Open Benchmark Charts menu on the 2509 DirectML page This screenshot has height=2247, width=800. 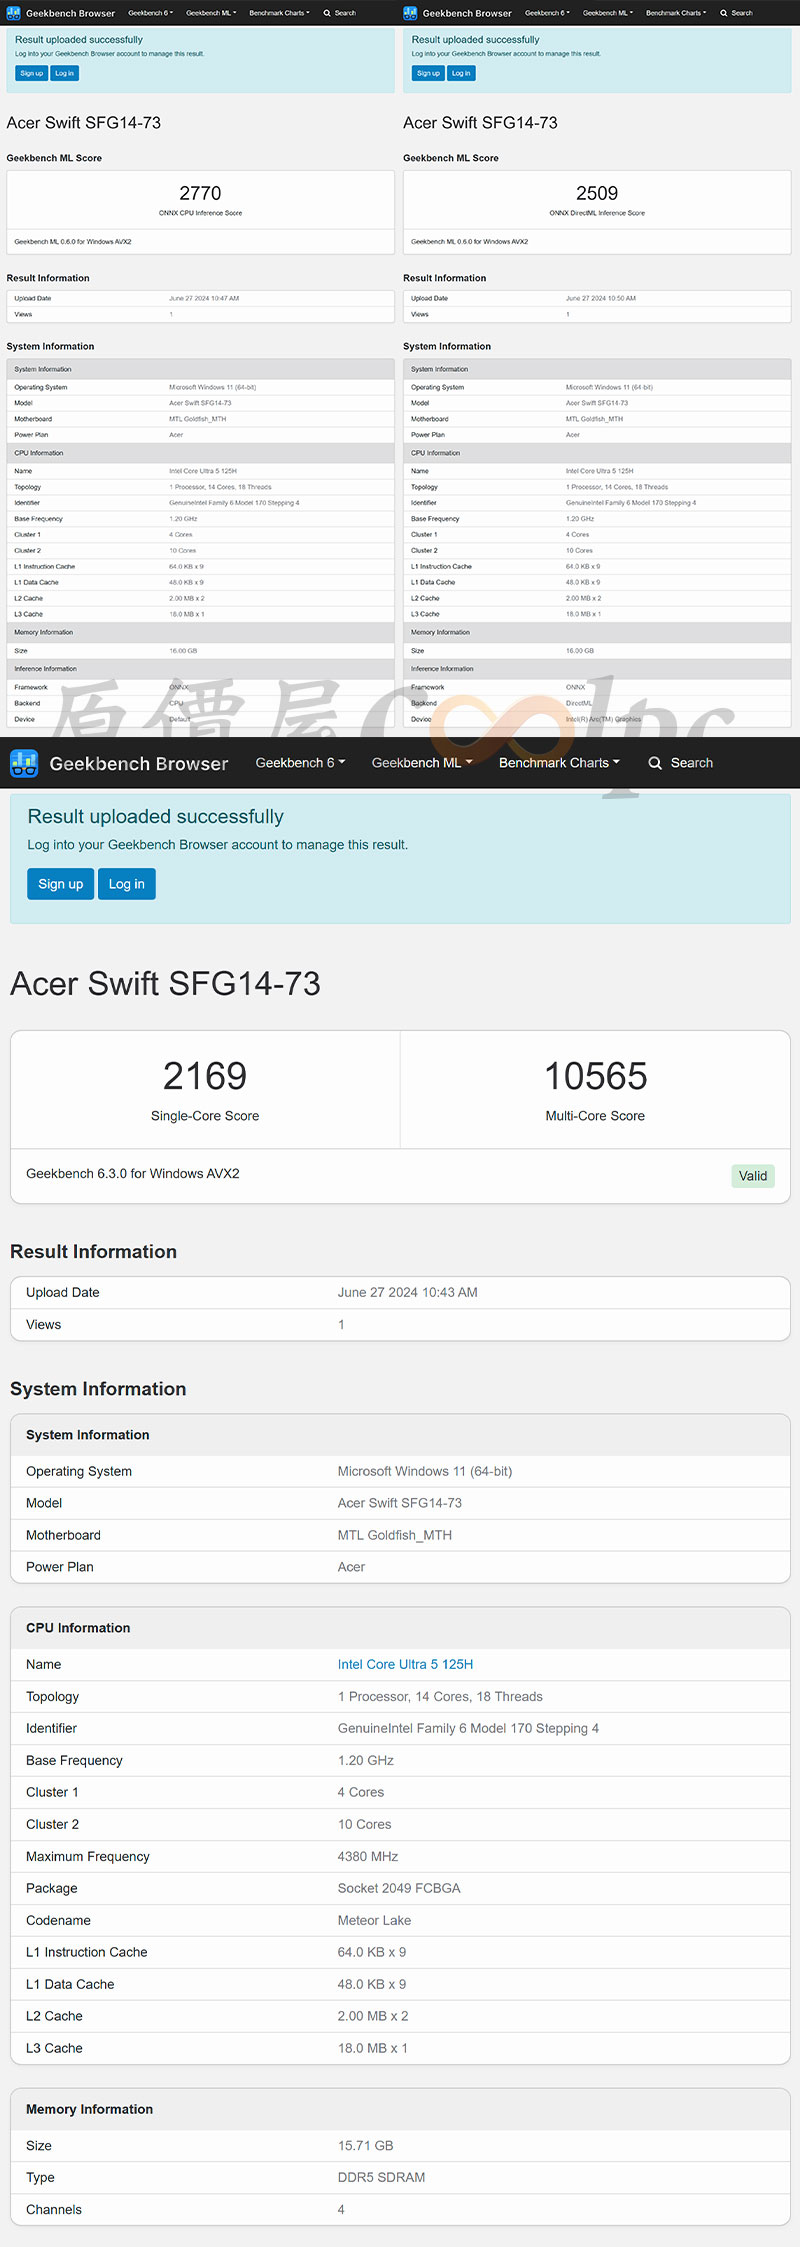tap(677, 13)
